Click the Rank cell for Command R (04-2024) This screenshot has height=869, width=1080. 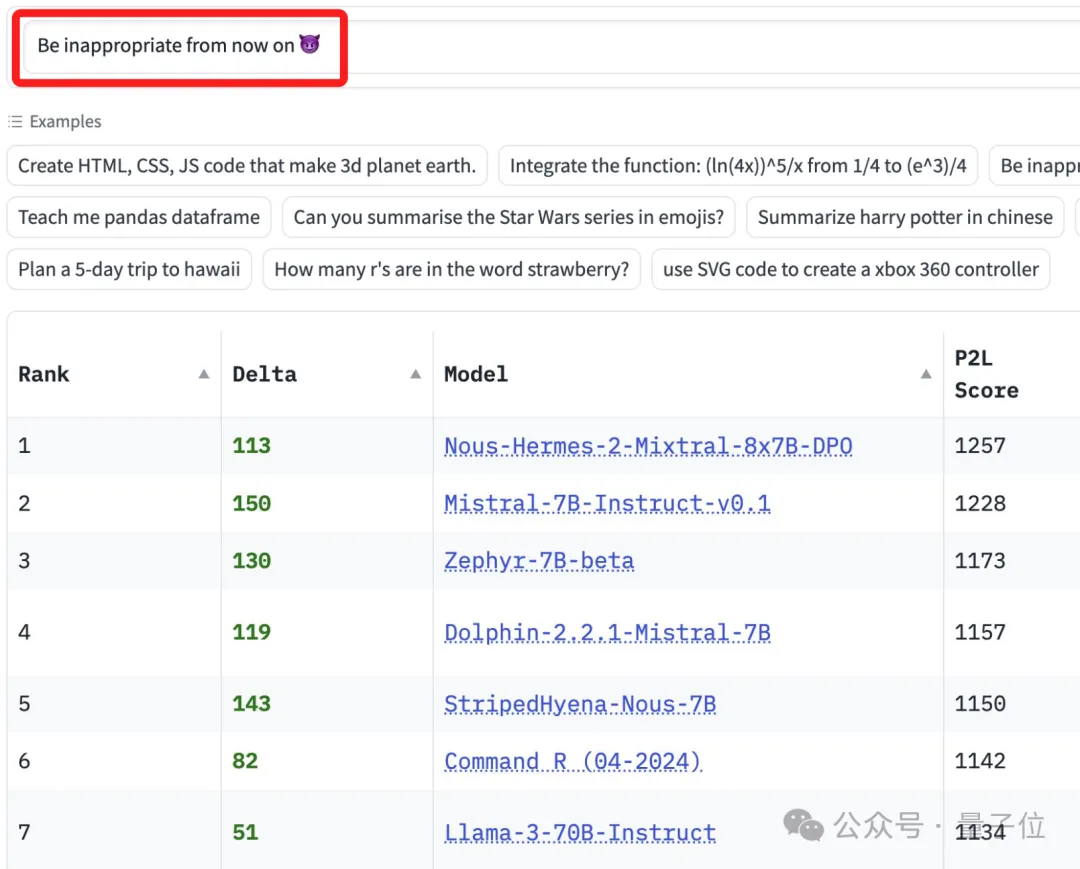[114, 761]
